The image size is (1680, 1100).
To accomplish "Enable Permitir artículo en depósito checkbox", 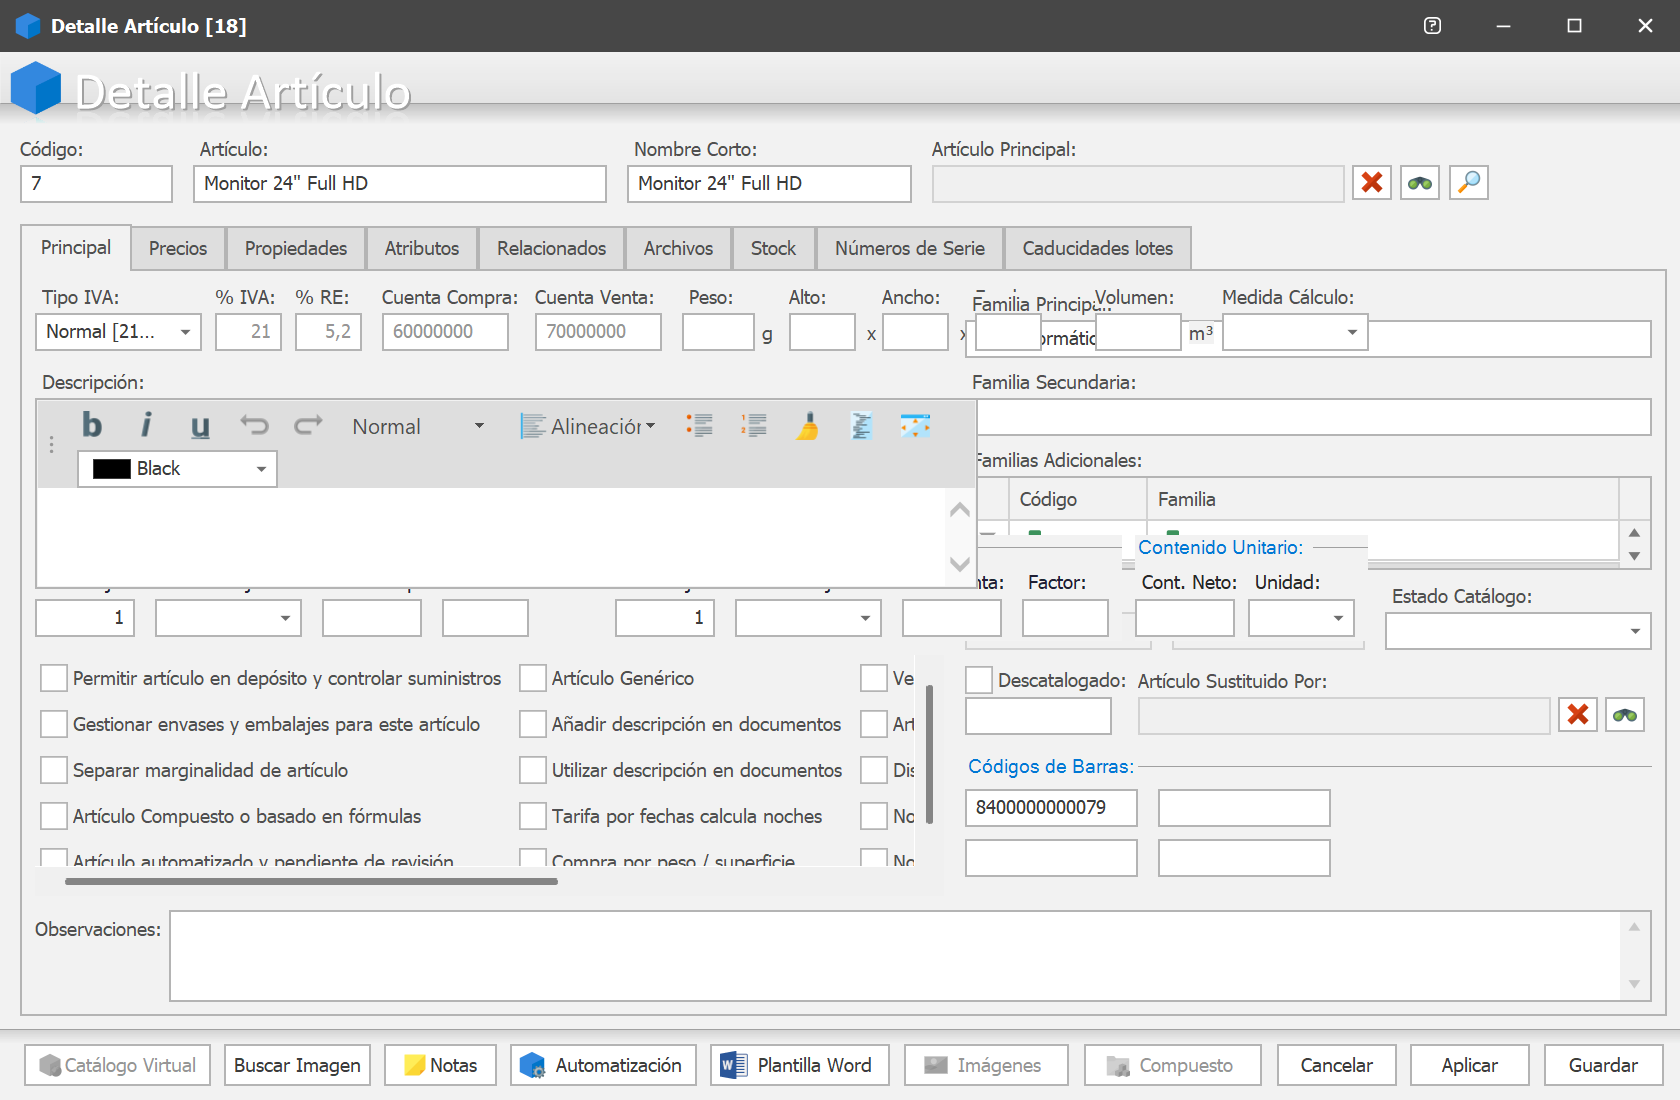I will tap(54, 678).
